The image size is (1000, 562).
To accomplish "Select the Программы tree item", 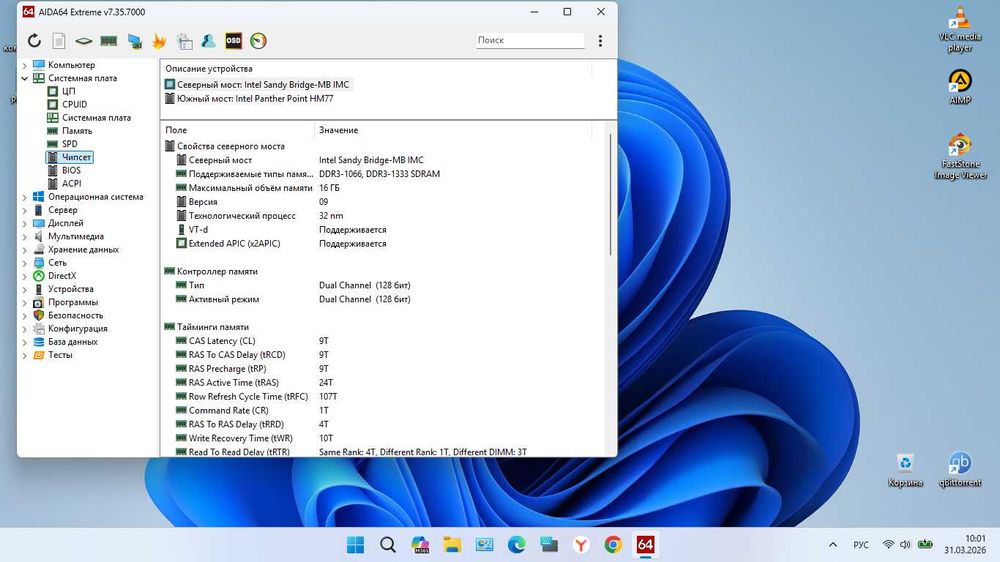I will coord(73,302).
